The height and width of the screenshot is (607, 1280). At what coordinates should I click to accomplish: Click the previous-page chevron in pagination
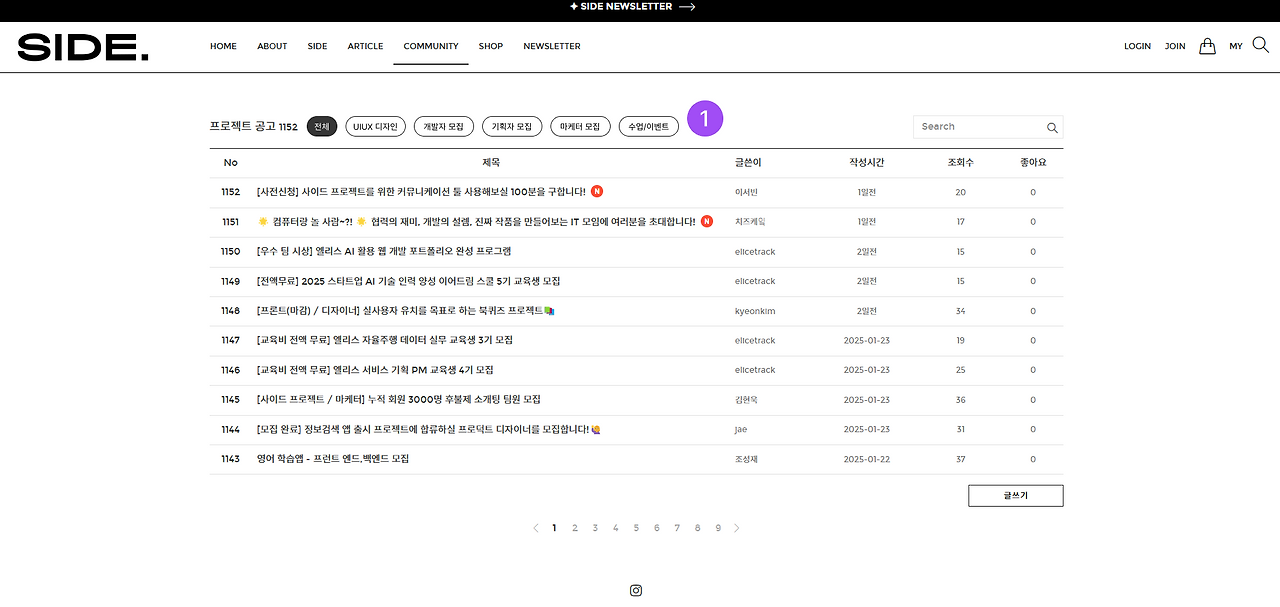pos(535,527)
